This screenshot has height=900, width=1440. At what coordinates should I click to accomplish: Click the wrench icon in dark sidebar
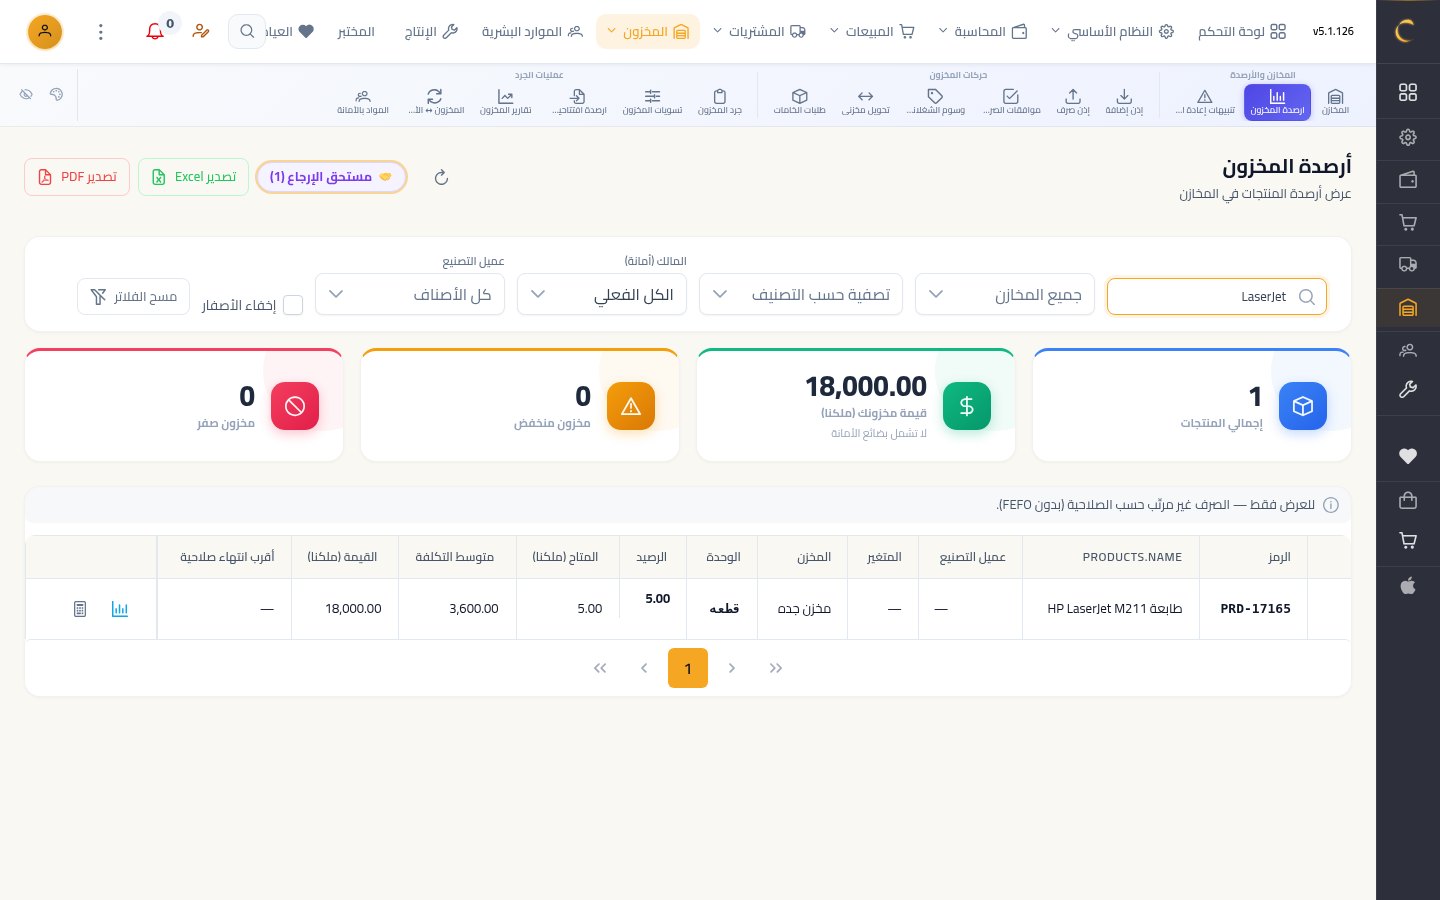click(x=1408, y=390)
